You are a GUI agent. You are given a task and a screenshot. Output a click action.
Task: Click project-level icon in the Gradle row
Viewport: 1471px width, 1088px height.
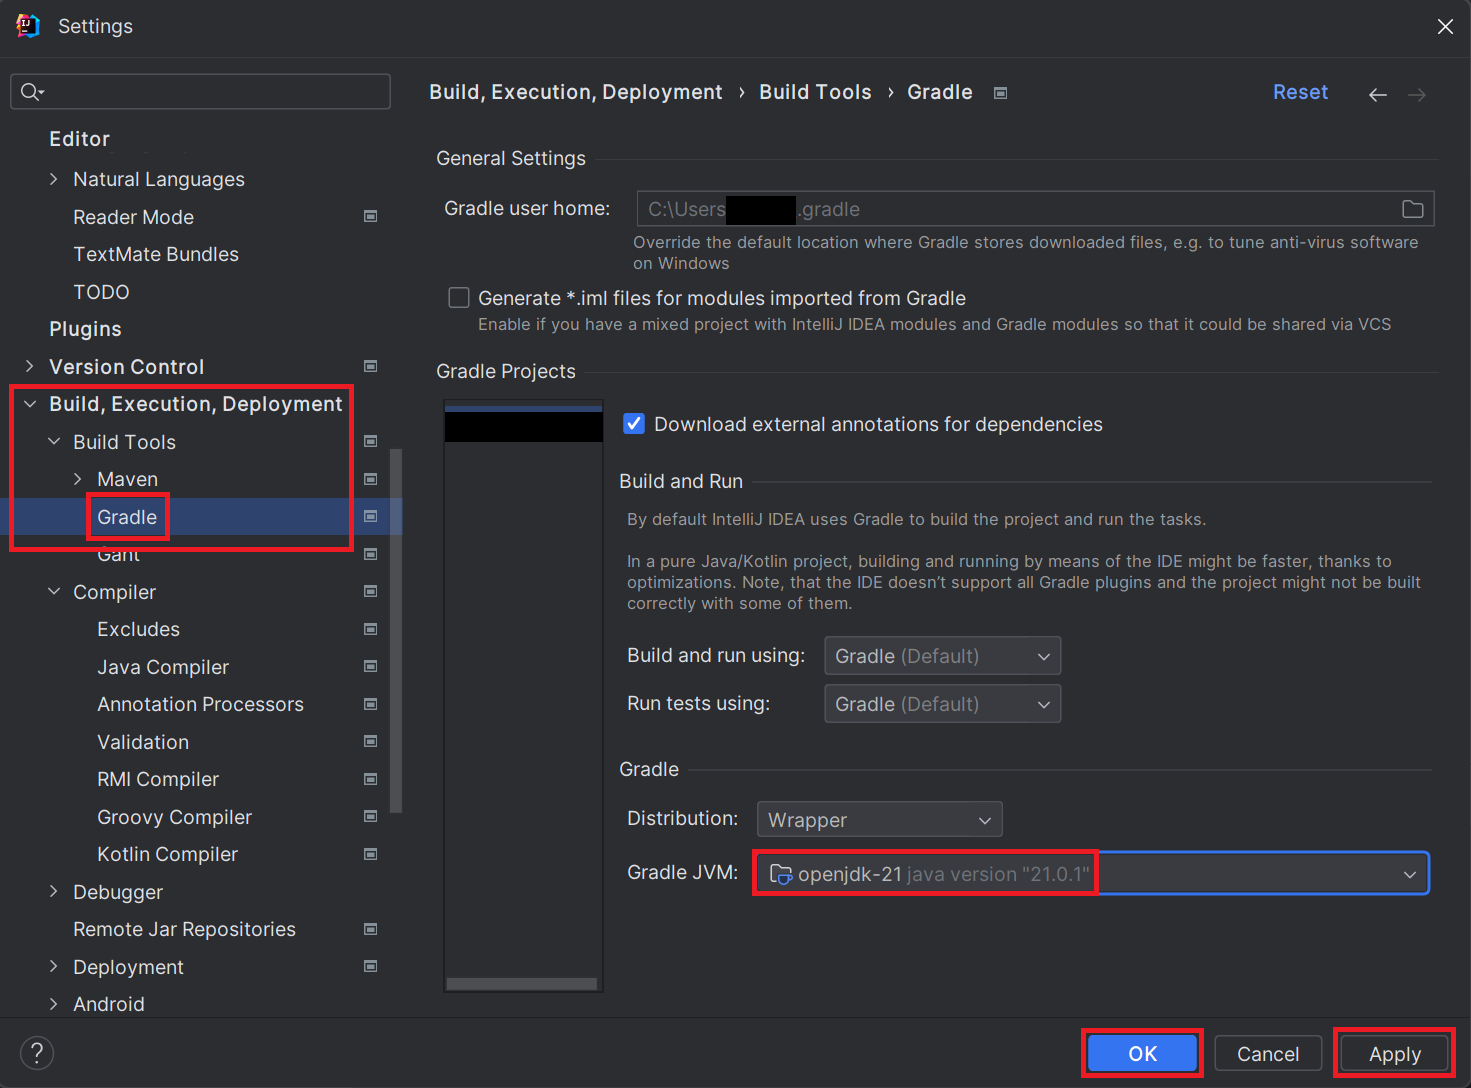pyautogui.click(x=371, y=517)
